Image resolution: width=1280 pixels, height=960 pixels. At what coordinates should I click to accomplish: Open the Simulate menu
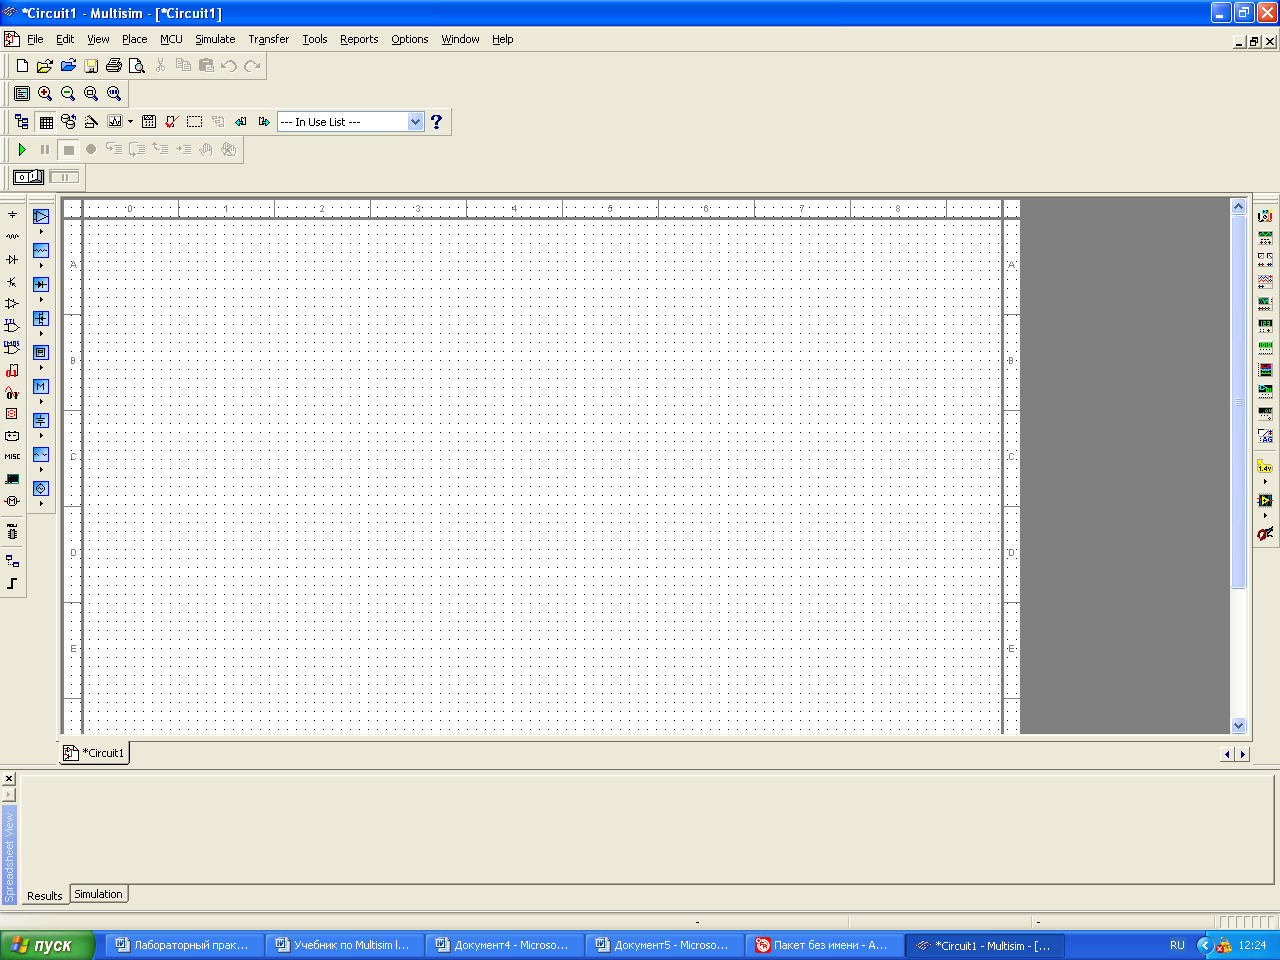coord(215,39)
